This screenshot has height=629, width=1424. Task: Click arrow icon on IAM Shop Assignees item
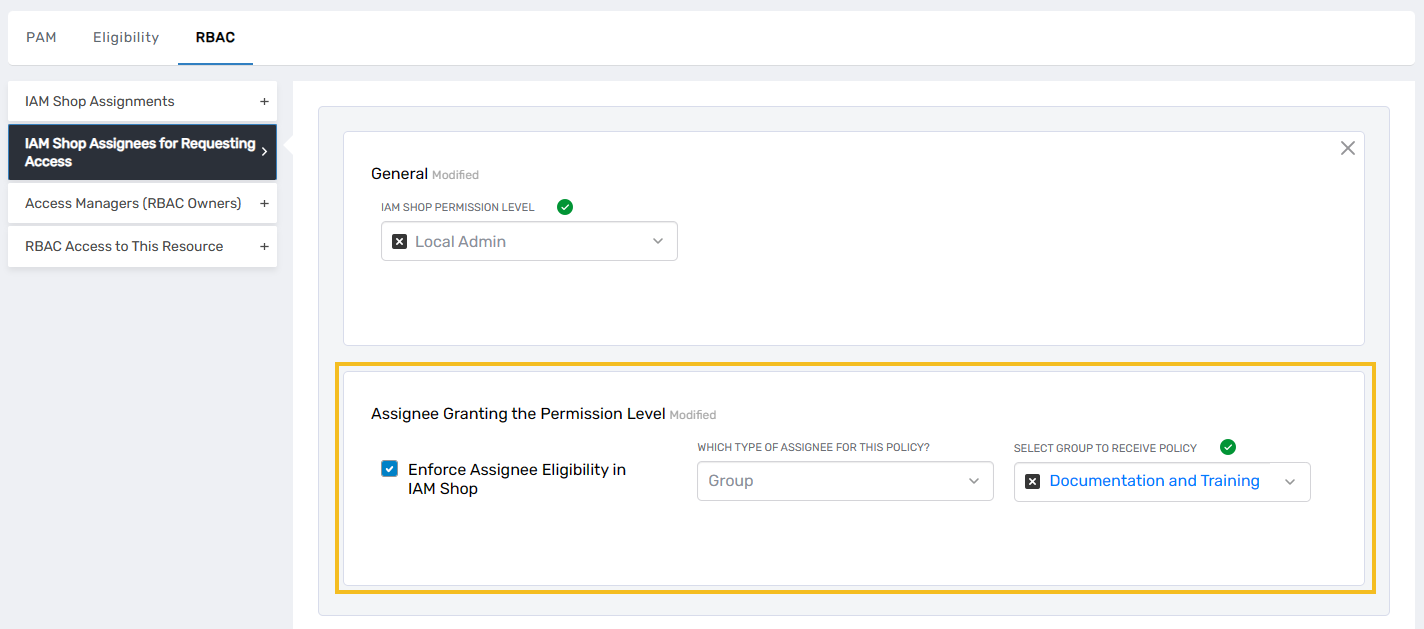[x=264, y=152]
